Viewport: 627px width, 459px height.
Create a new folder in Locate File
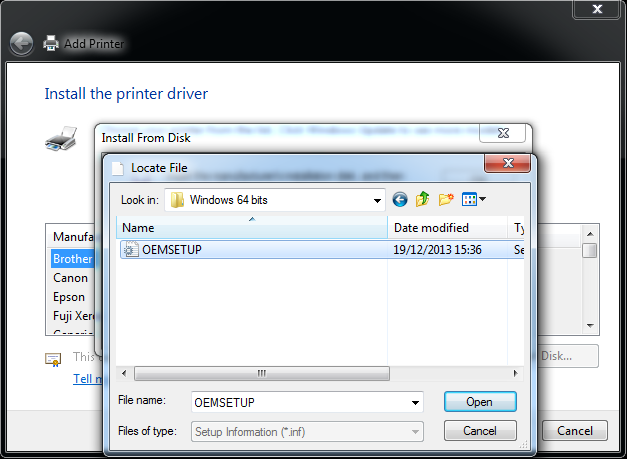446,199
